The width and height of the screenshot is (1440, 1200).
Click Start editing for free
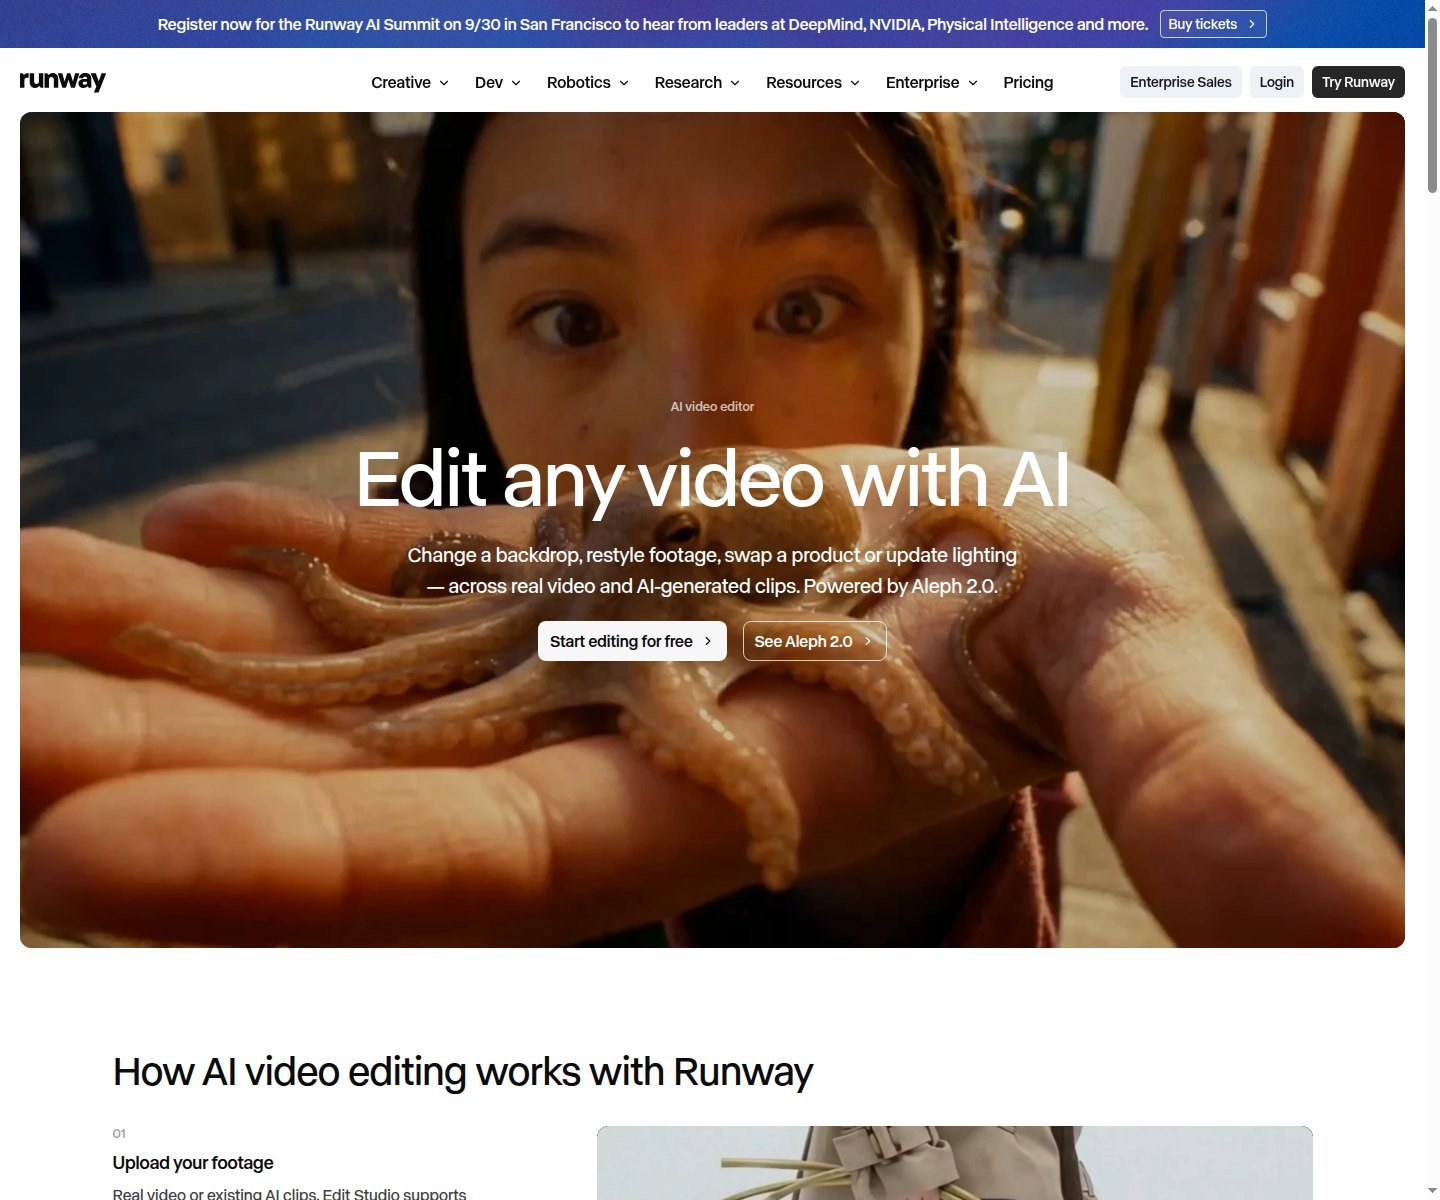coord(632,641)
